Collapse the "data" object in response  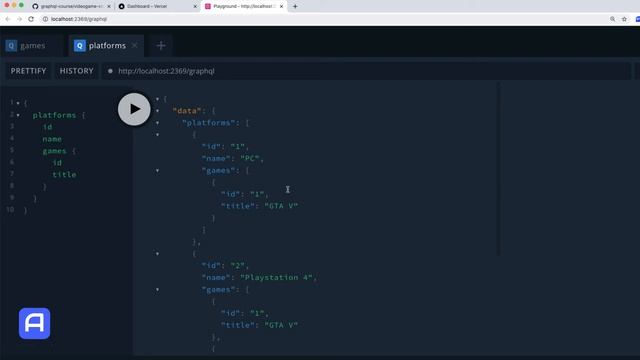158,111
